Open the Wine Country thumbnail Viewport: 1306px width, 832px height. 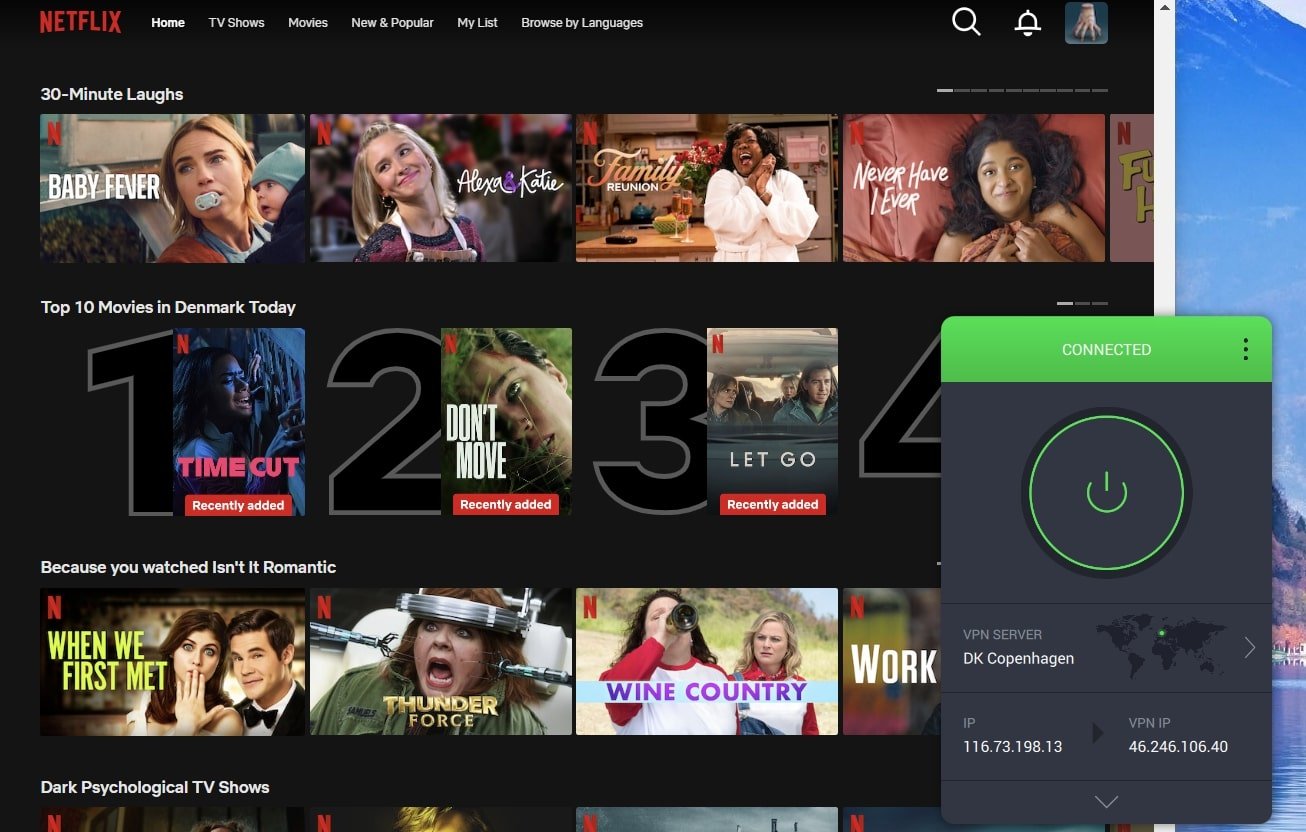click(707, 662)
